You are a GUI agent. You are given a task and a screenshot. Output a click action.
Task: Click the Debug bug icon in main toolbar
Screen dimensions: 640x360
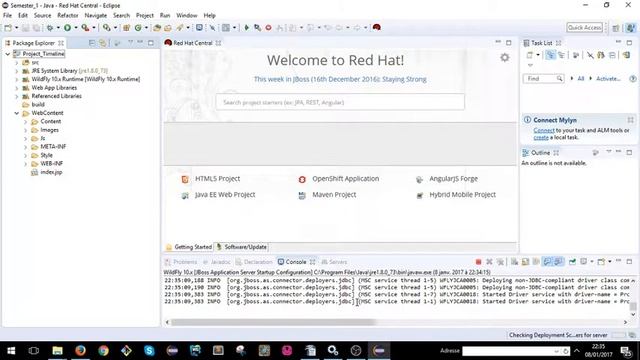50,28
